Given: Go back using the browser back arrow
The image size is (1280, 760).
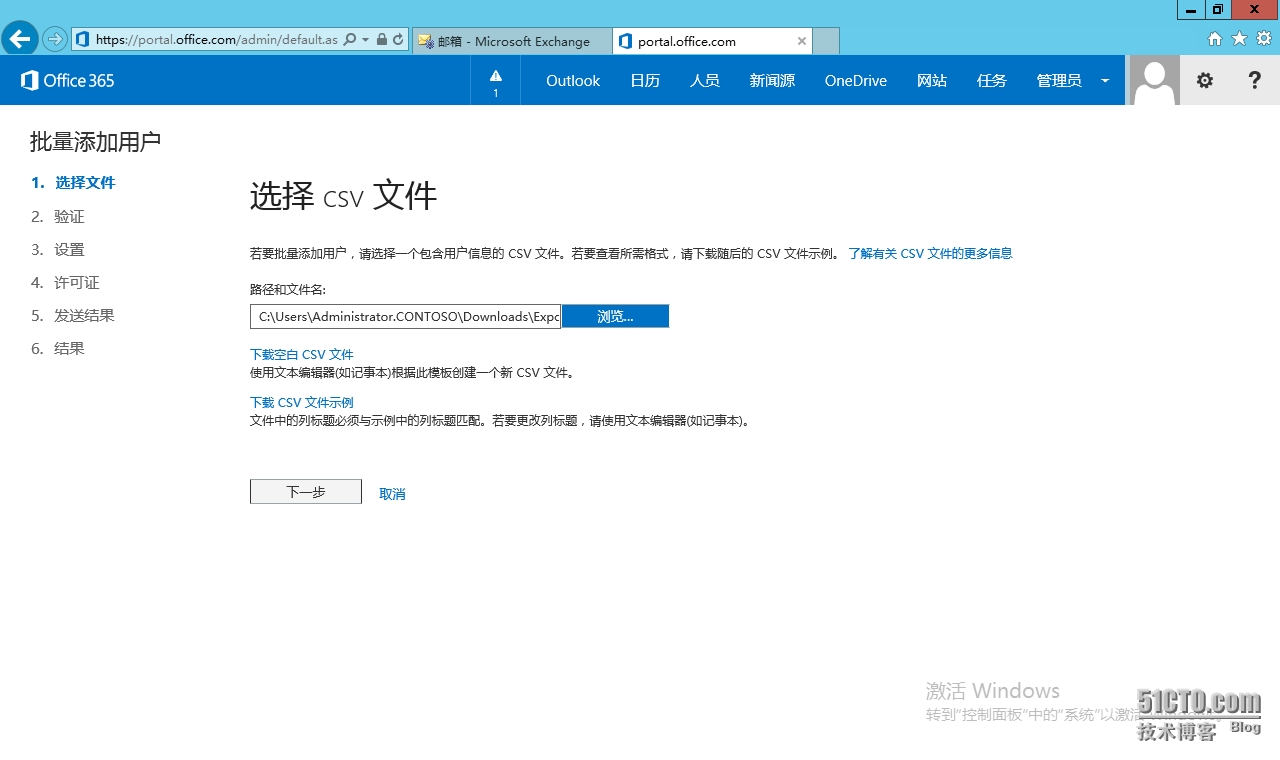Looking at the screenshot, I should click(19, 39).
